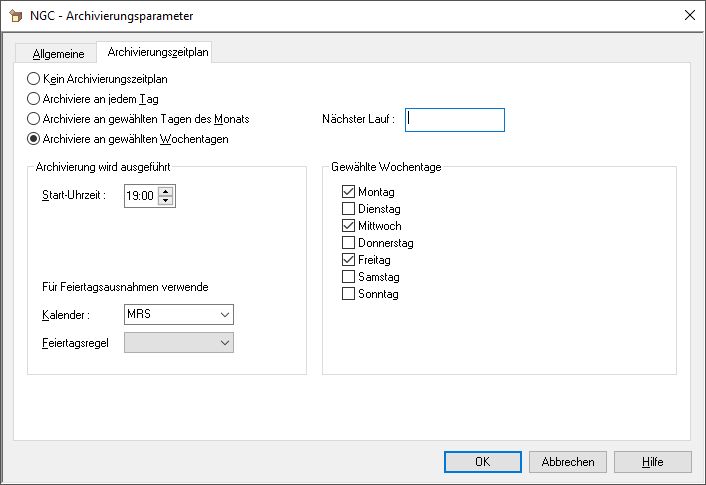This screenshot has width=706, height=485.
Task: Select Archiviere an gewählten Wochentagen option
Action: [34, 139]
